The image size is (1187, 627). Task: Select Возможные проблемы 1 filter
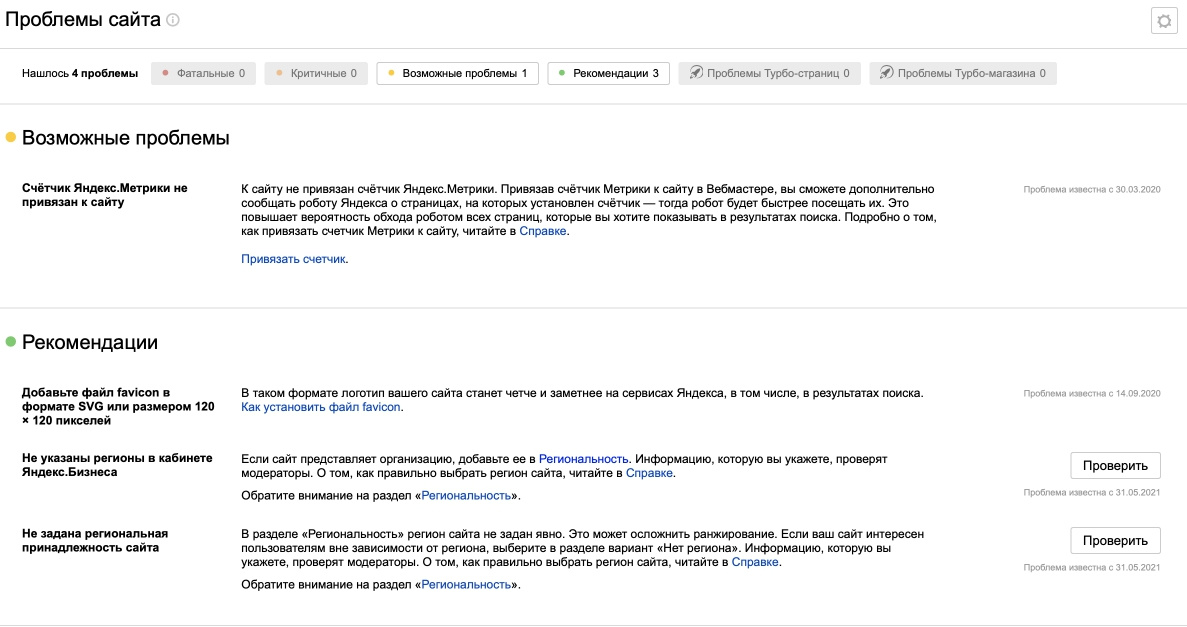click(457, 73)
